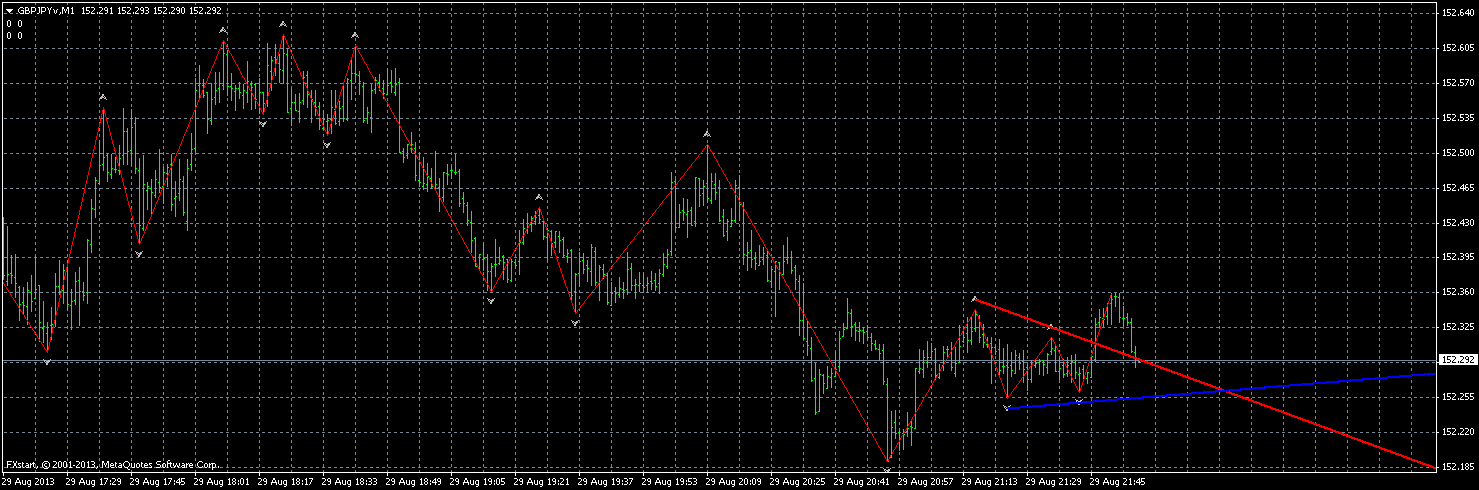Click the down fractal arrow at the 20:41 lowest low

(887, 469)
